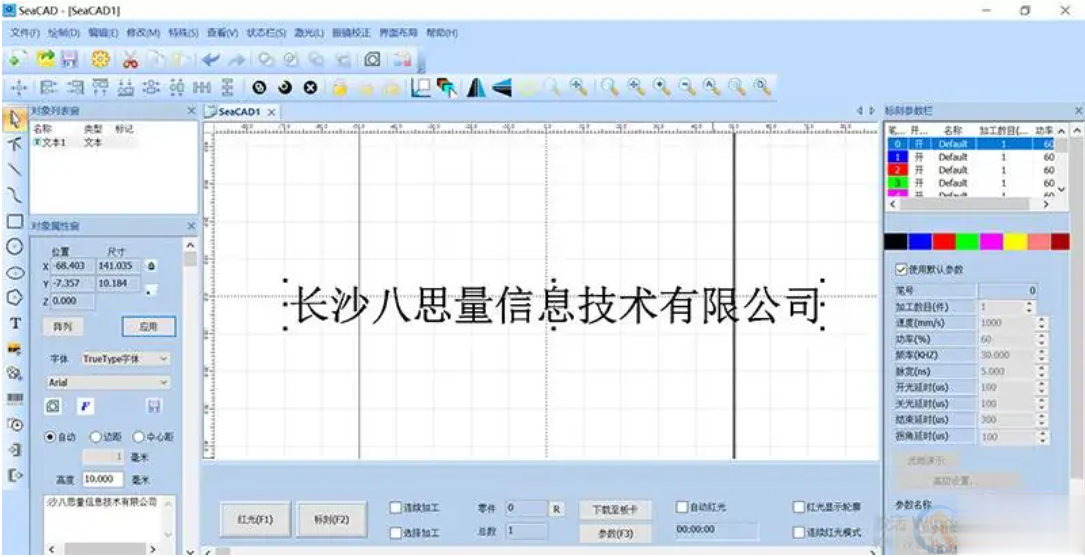Image resolution: width=1085 pixels, height=557 pixels.
Task: Select the arrow pointer tool
Action: tap(14, 119)
